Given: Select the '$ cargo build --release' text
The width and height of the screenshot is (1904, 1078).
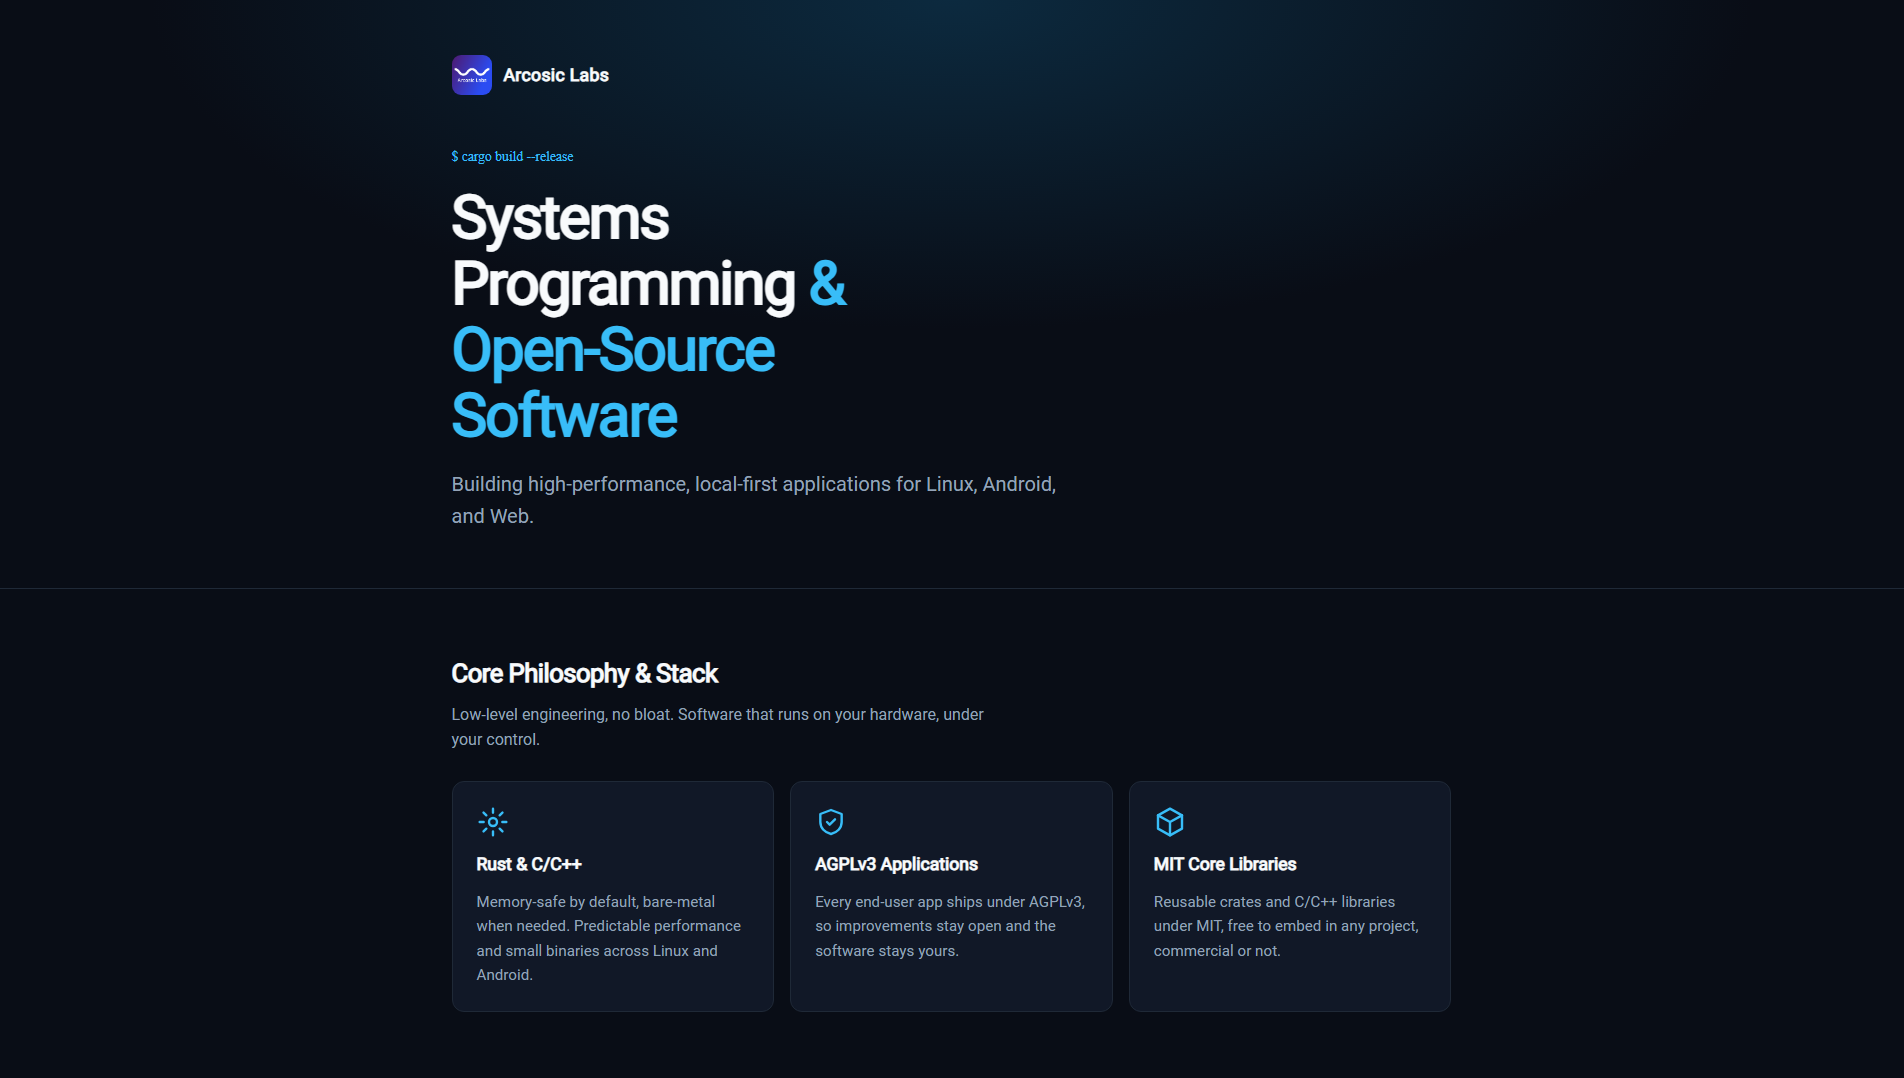Looking at the screenshot, I should tap(512, 156).
